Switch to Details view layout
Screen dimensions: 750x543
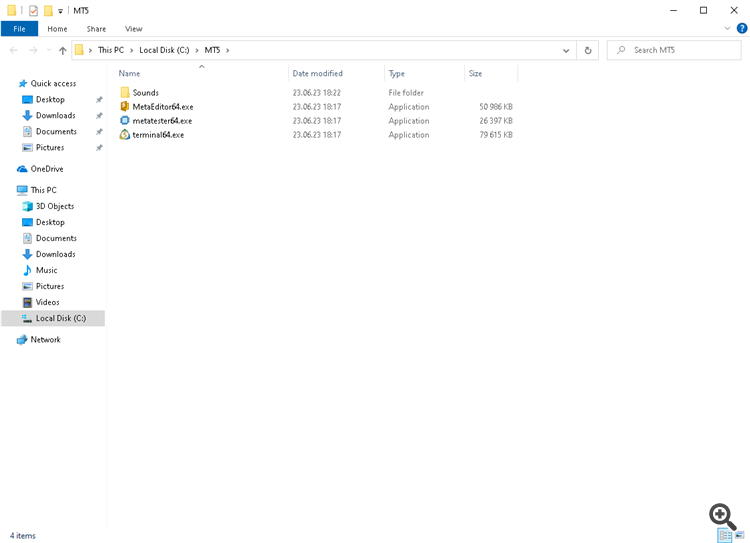[x=725, y=536]
